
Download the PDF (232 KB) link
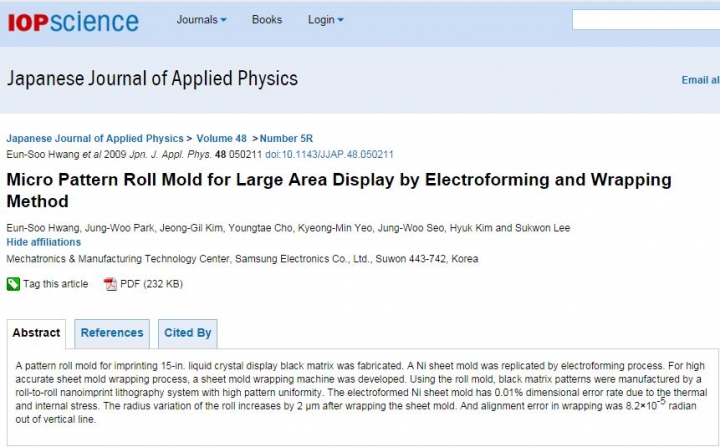(152, 284)
